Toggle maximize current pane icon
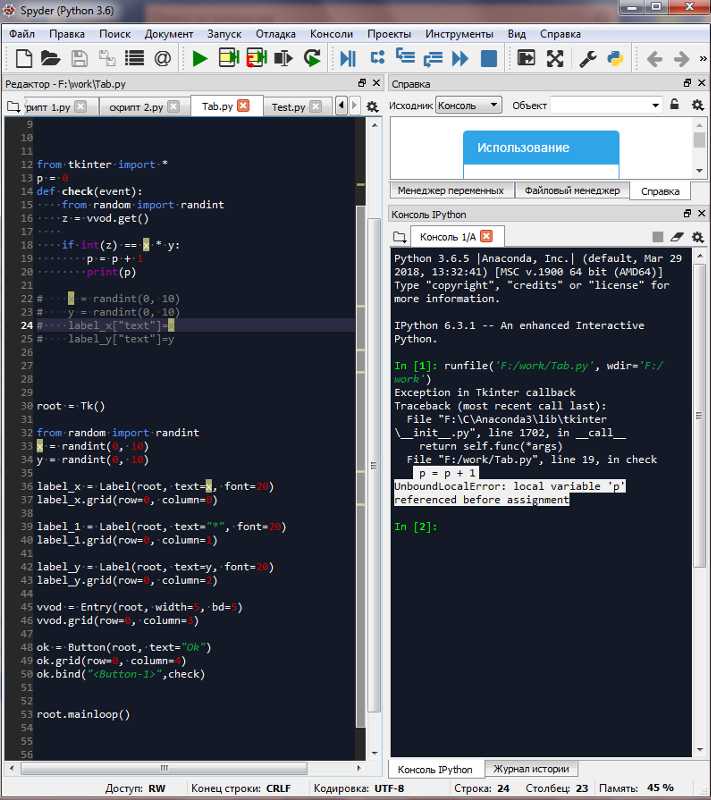 click(x=527, y=59)
